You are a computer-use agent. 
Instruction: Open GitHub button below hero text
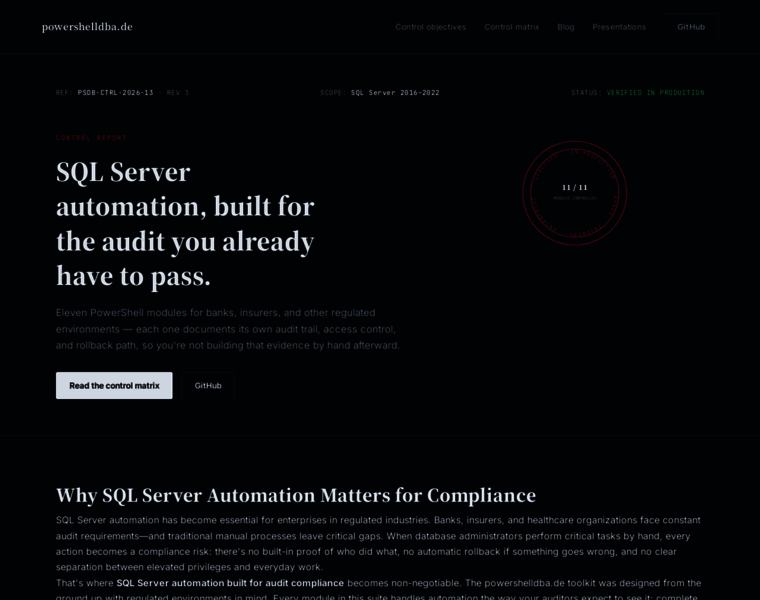[x=208, y=385]
